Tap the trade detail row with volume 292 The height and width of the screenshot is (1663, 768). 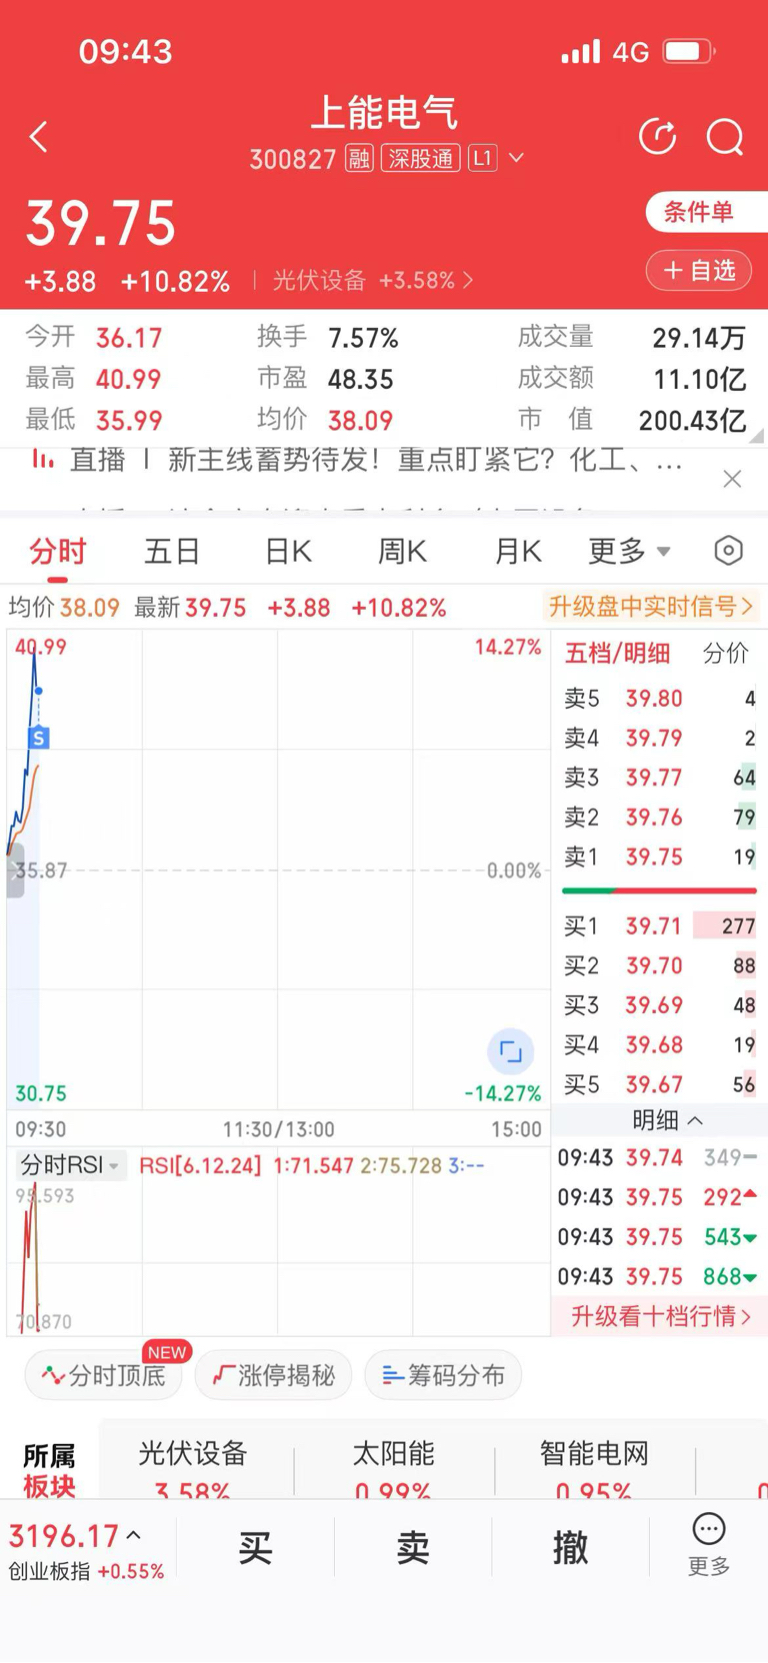[658, 1198]
